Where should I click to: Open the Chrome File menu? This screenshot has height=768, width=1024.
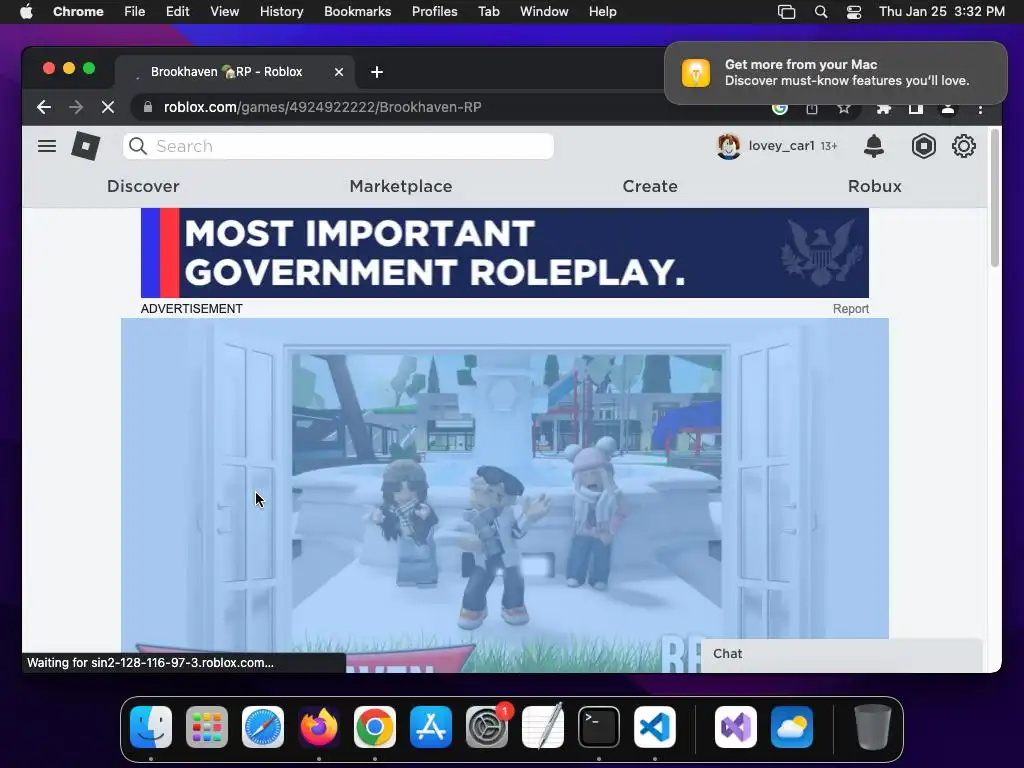pos(135,12)
